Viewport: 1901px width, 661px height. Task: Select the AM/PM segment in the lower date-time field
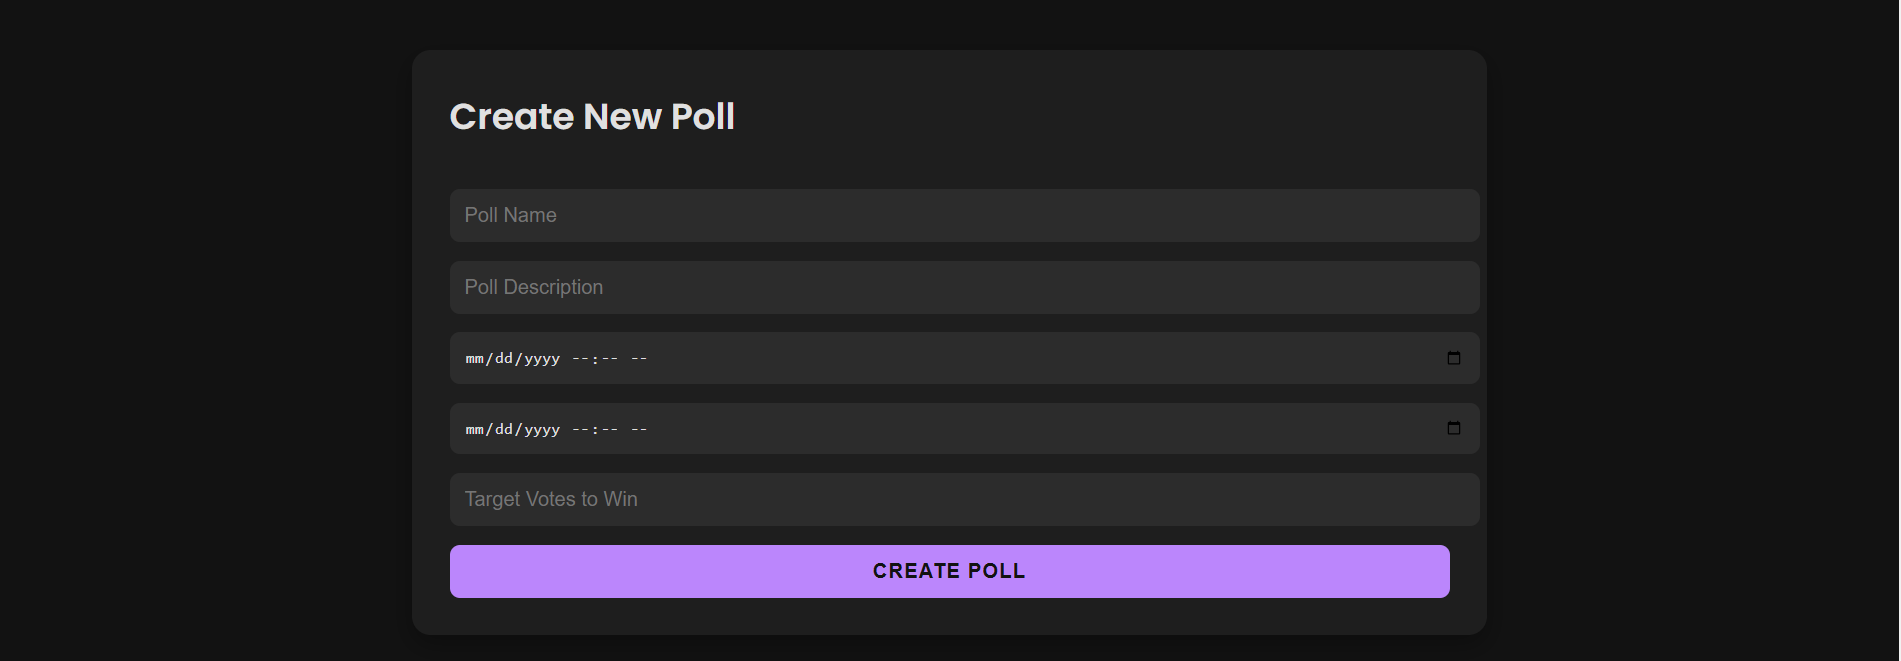tap(640, 430)
